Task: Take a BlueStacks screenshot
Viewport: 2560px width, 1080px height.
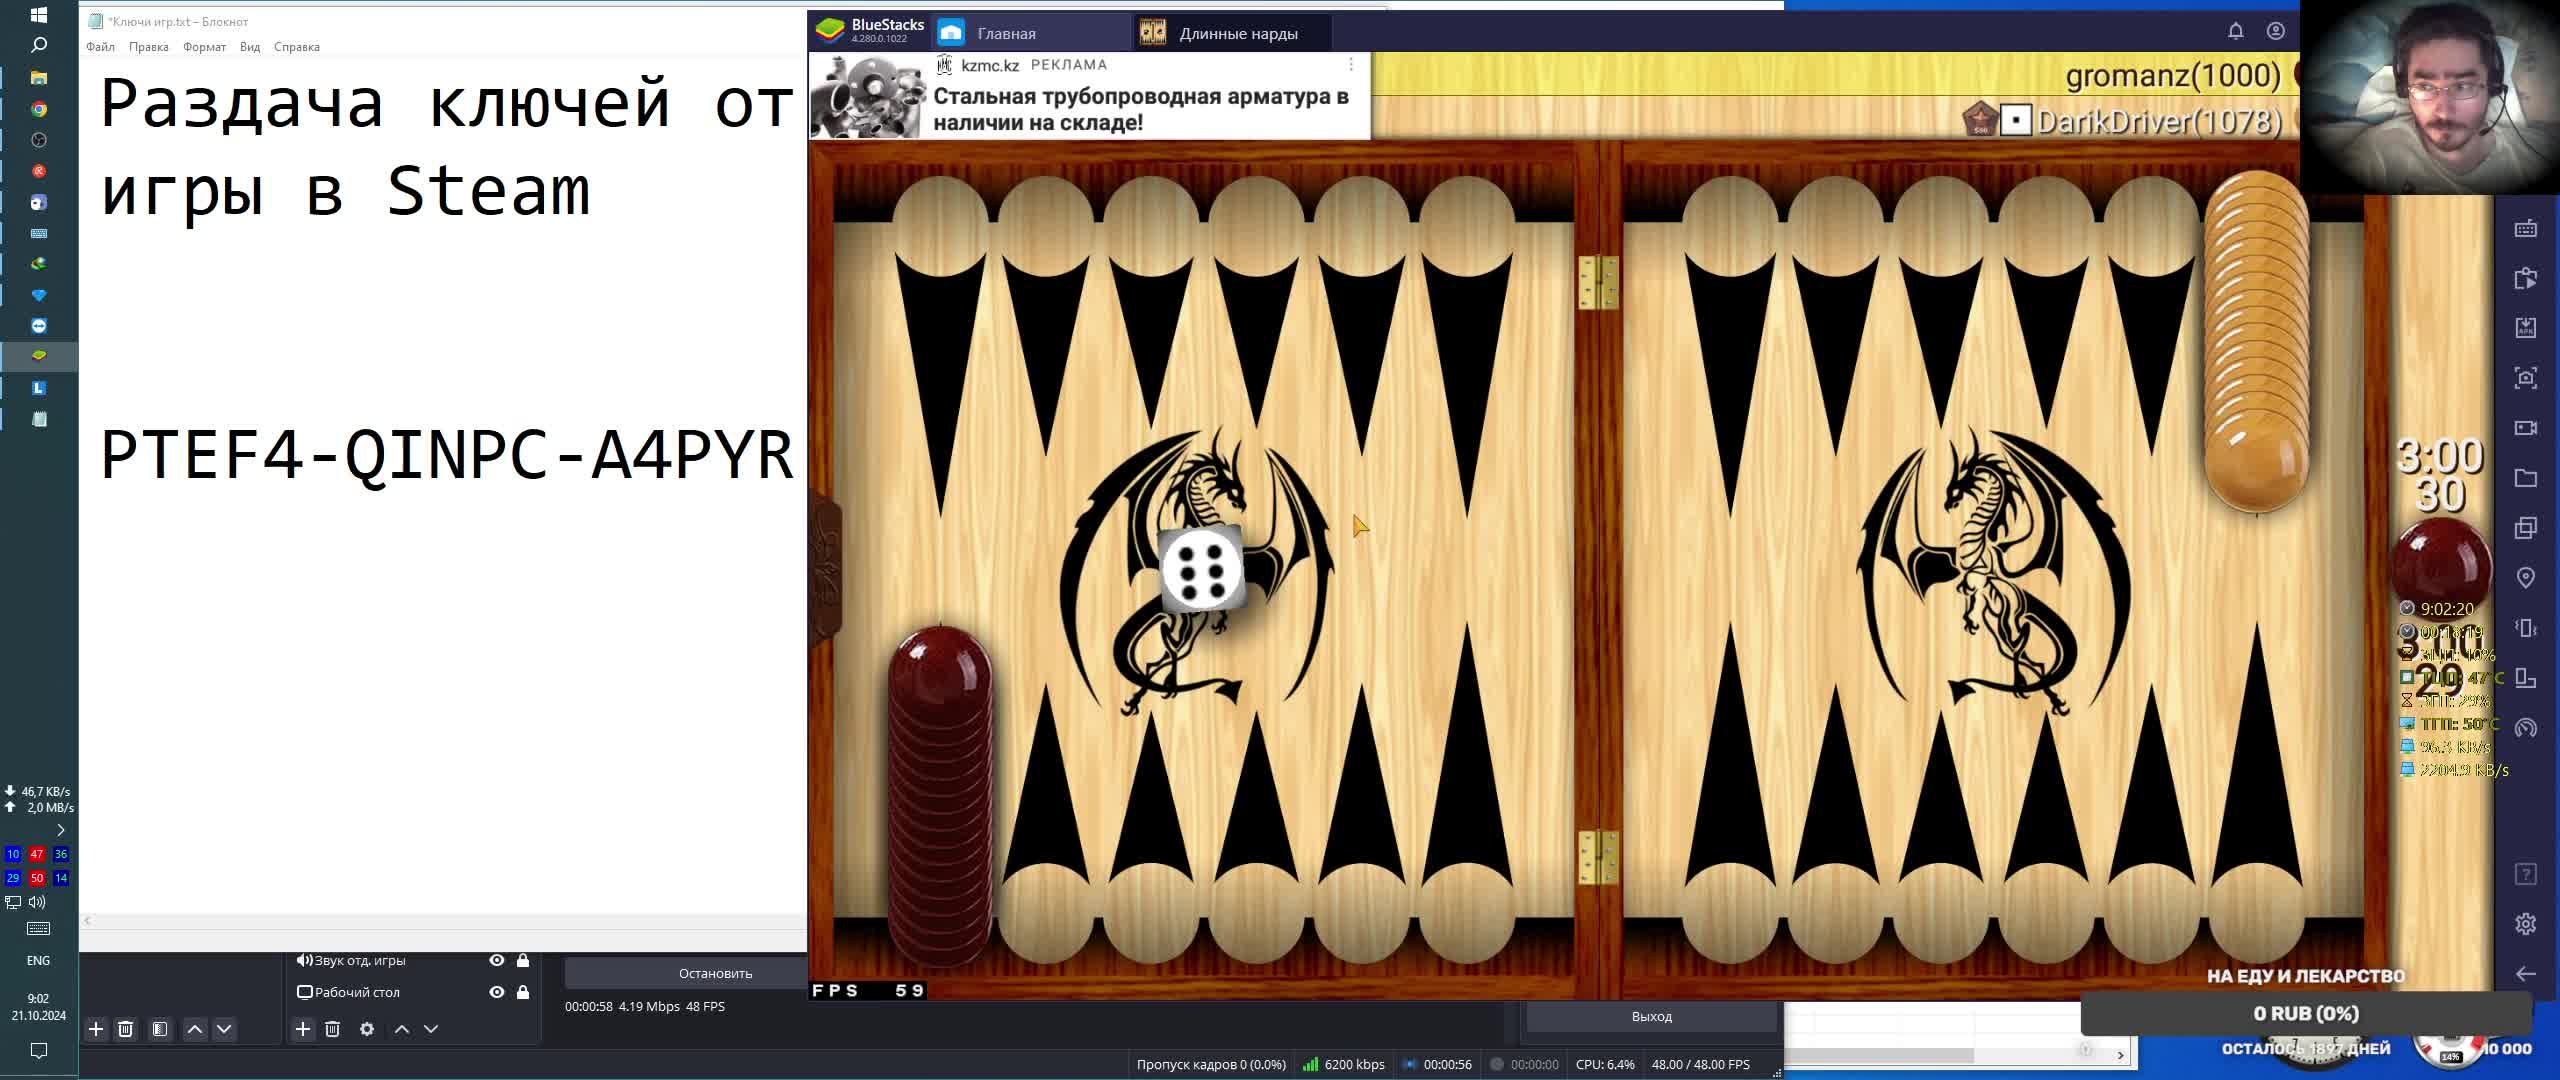Action: [2525, 378]
